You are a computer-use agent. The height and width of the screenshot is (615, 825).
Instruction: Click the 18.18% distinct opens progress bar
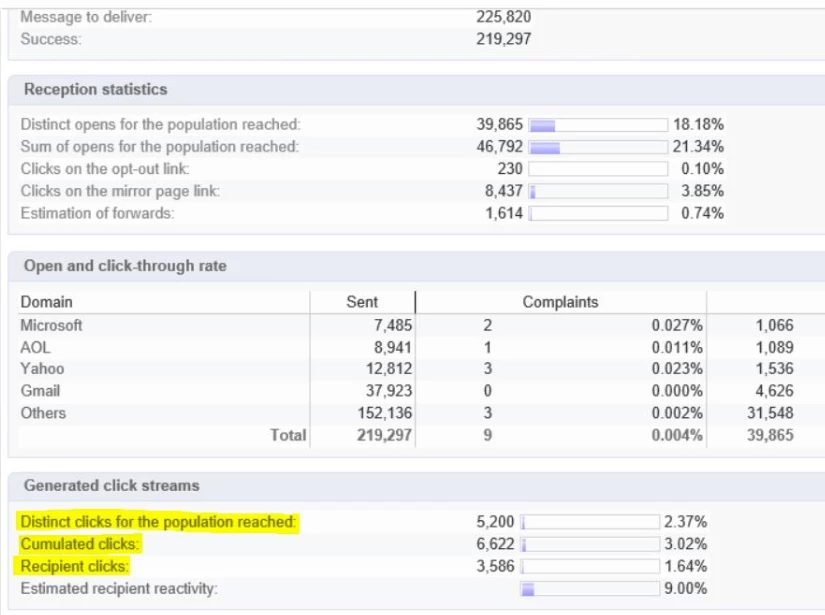598,125
